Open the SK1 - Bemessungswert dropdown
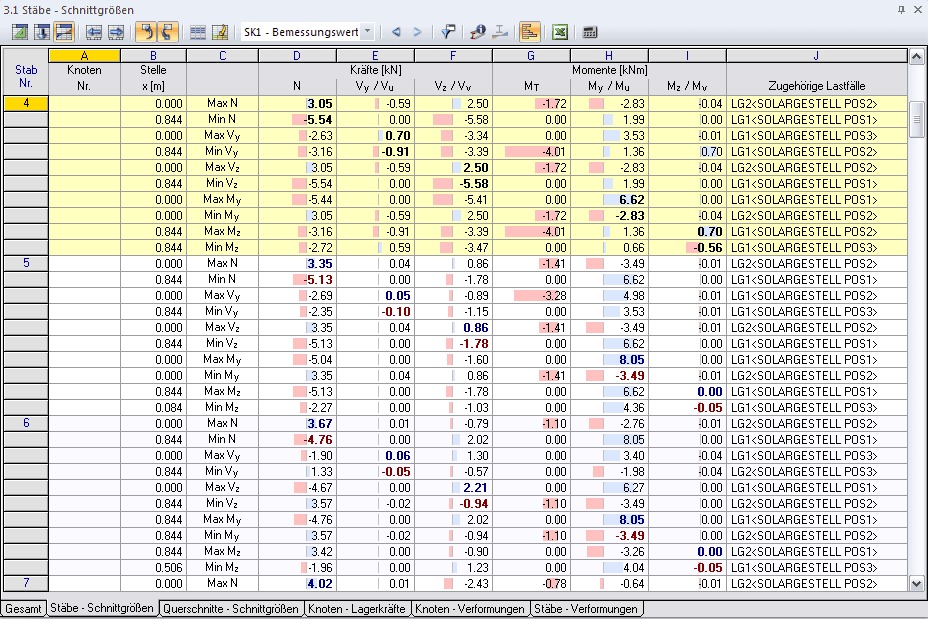 coord(368,32)
